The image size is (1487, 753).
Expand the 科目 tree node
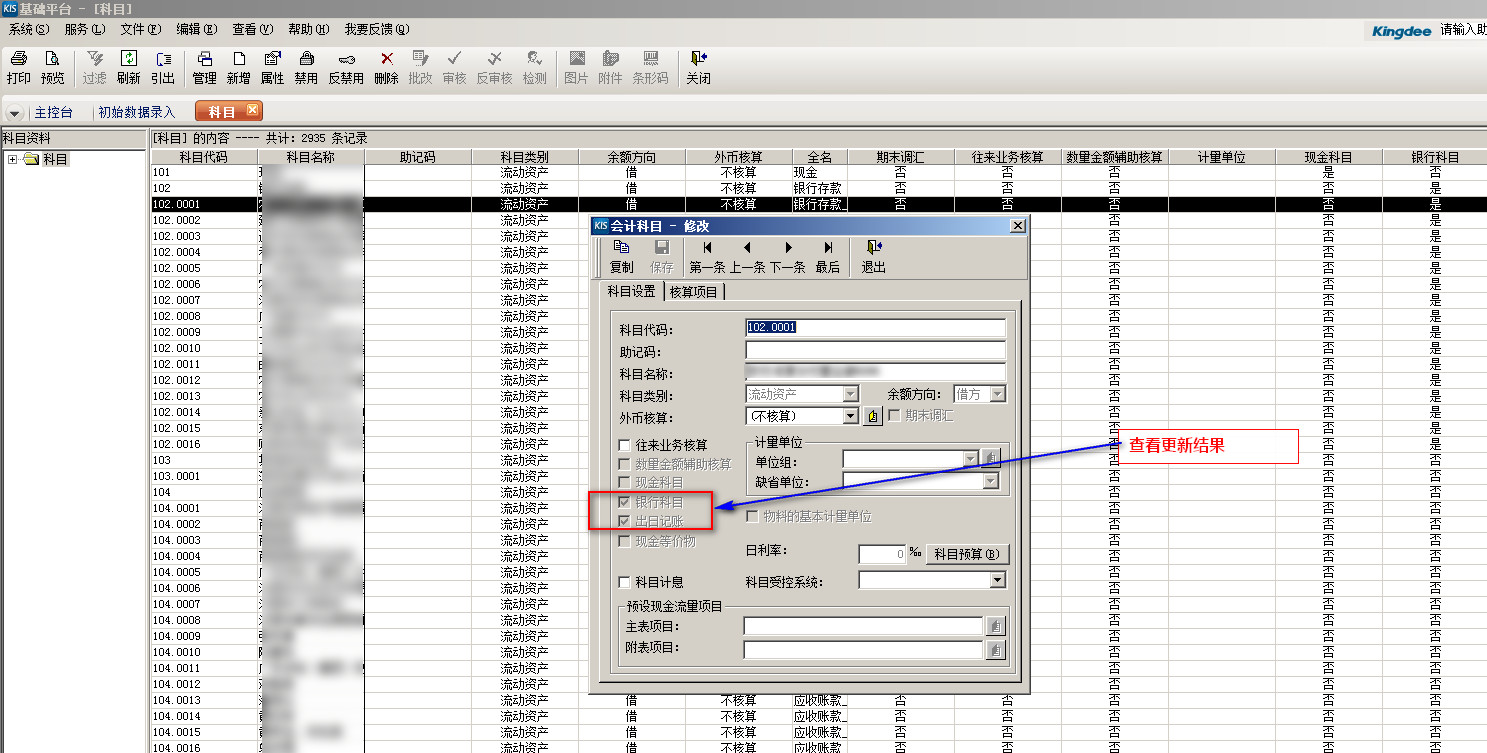coord(12,160)
